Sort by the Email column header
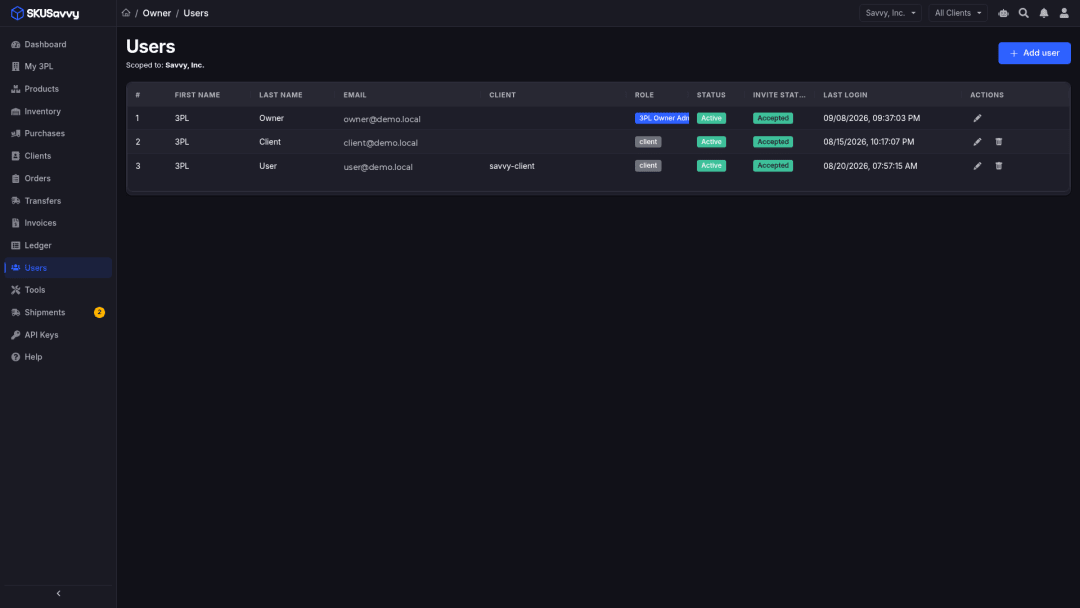Image resolution: width=1080 pixels, height=608 pixels. 355,95
